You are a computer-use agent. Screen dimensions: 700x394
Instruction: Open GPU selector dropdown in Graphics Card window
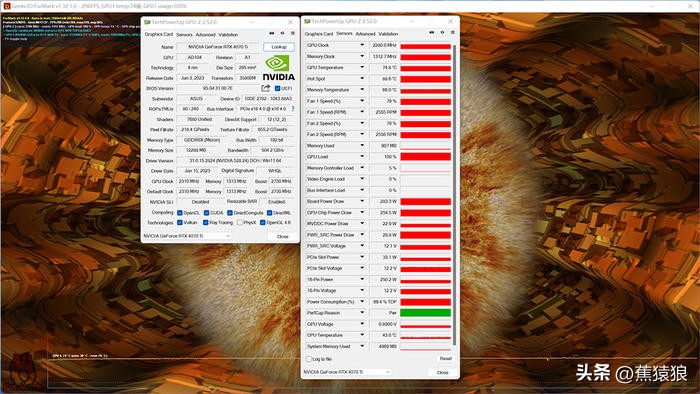pyautogui.click(x=187, y=236)
